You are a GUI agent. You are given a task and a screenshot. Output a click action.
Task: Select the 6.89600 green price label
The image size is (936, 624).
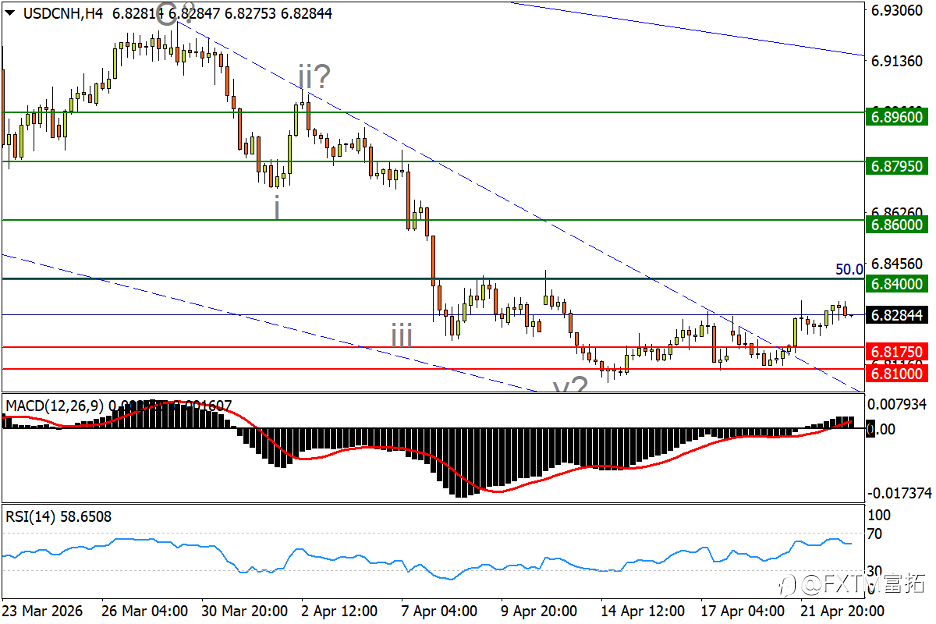[897, 117]
